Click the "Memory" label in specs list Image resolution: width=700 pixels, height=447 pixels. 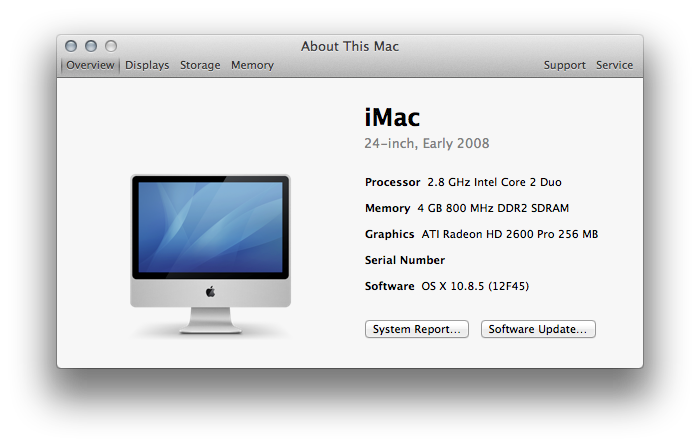tap(388, 208)
